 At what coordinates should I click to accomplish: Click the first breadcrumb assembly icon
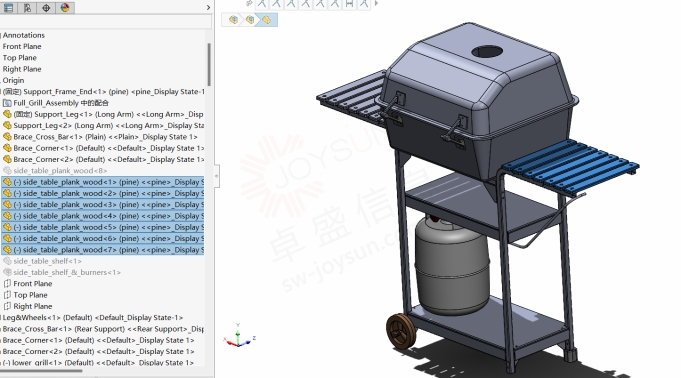coord(233,20)
